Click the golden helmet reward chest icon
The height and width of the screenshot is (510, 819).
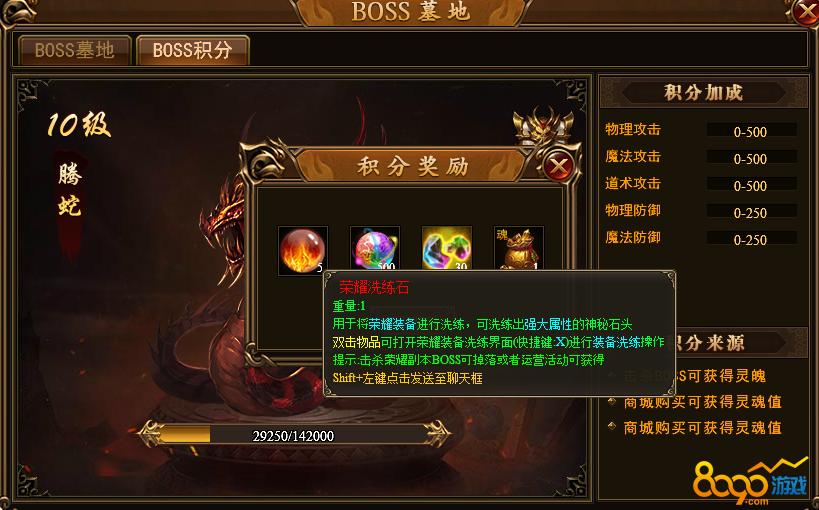pyautogui.click(x=543, y=125)
